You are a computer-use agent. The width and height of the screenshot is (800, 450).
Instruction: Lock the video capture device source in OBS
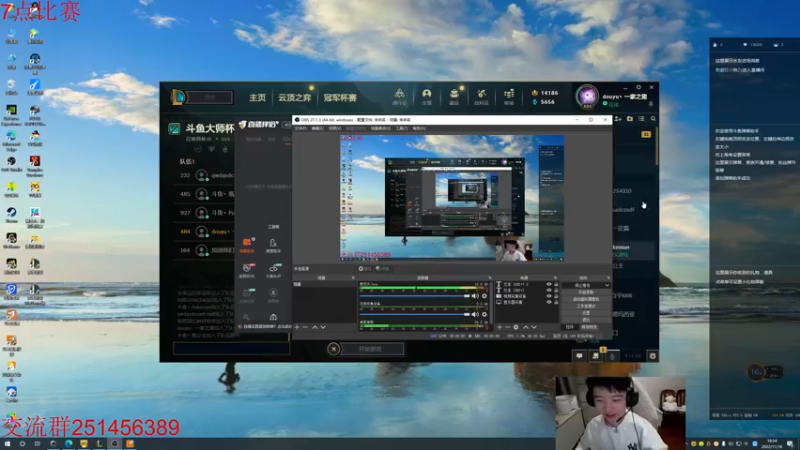556,296
